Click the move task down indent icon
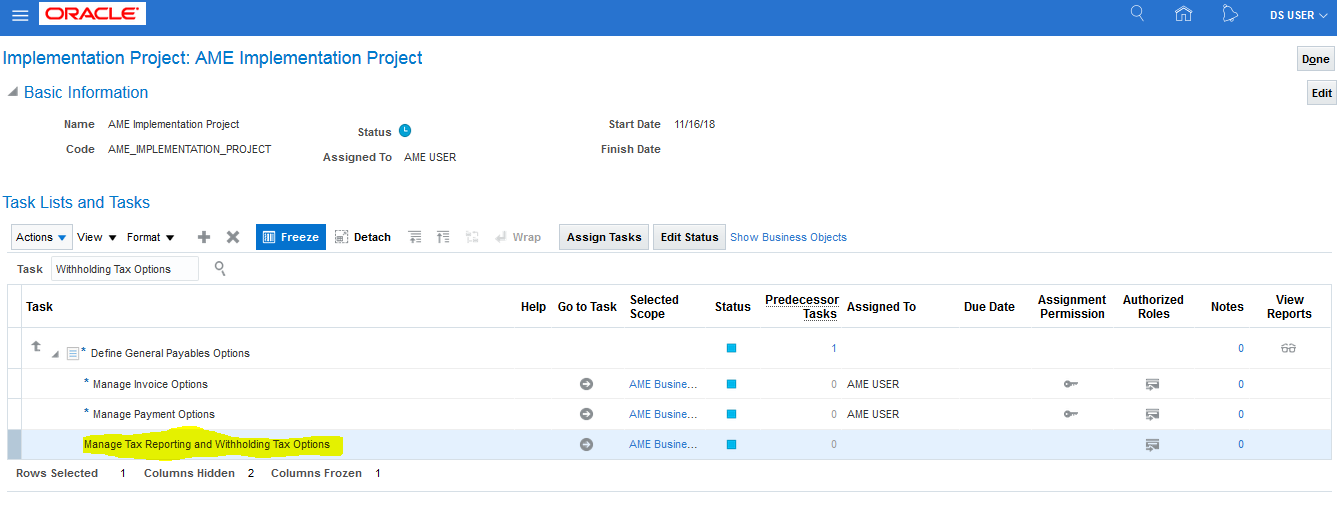1337x516 pixels. (x=415, y=237)
